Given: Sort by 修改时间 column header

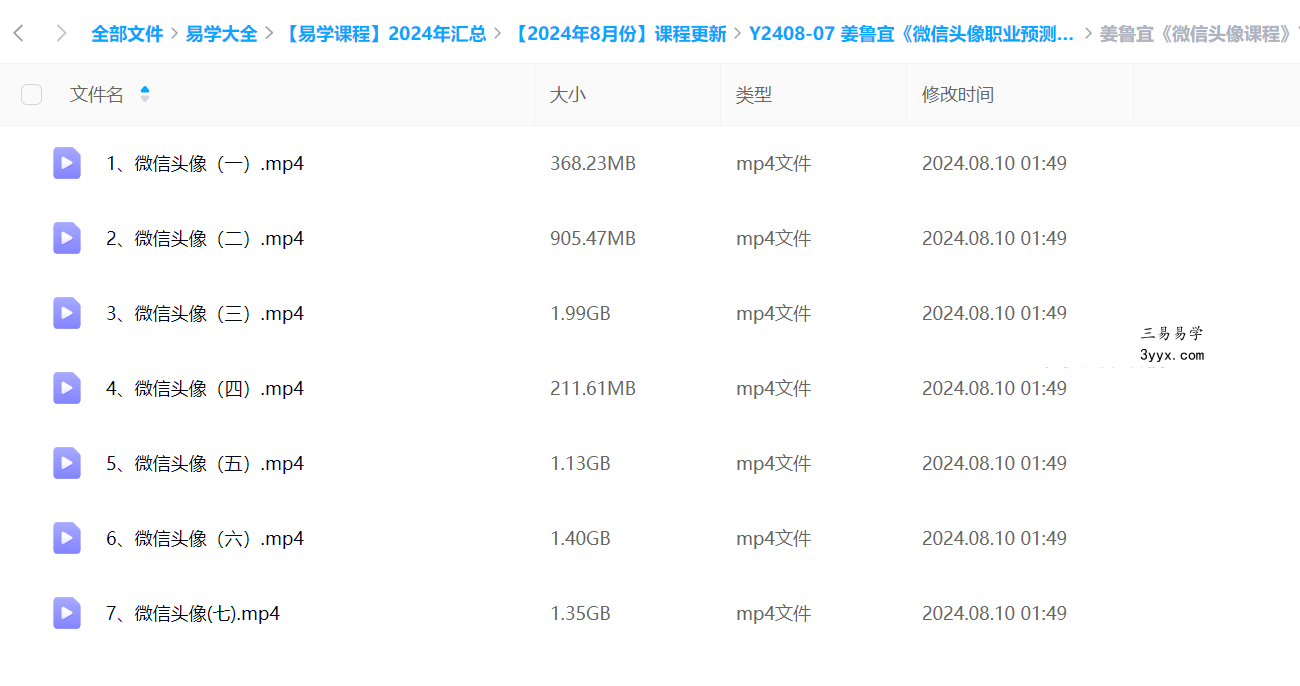Looking at the screenshot, I should tap(958, 95).
